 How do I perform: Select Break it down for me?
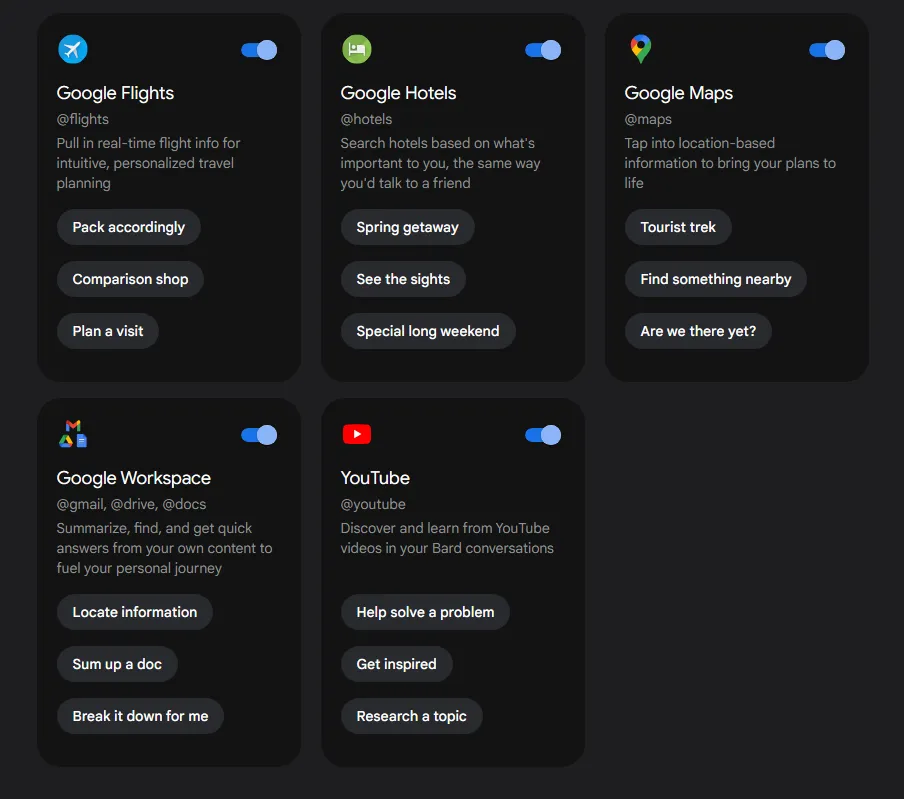140,716
